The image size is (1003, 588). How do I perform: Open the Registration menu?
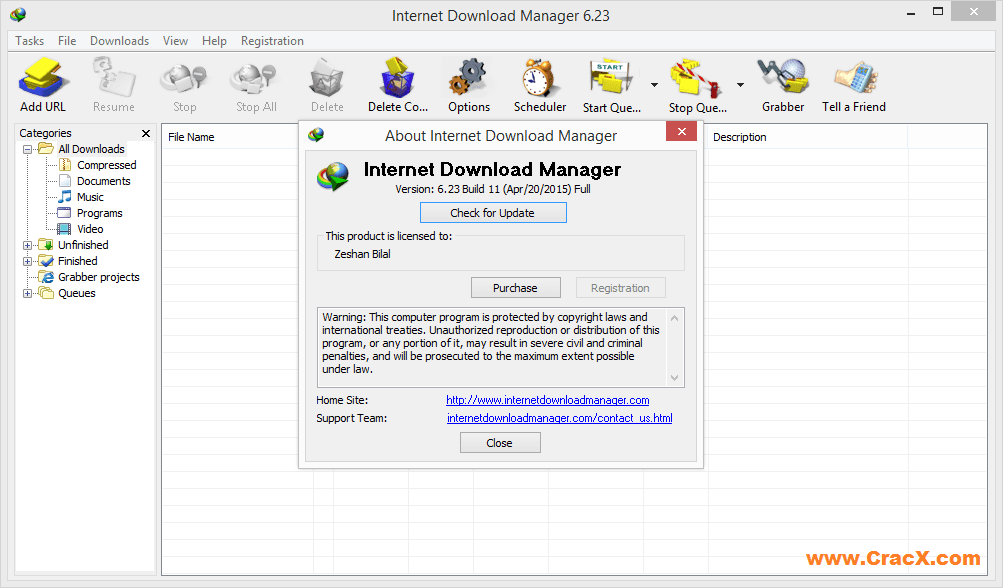[x=272, y=41]
